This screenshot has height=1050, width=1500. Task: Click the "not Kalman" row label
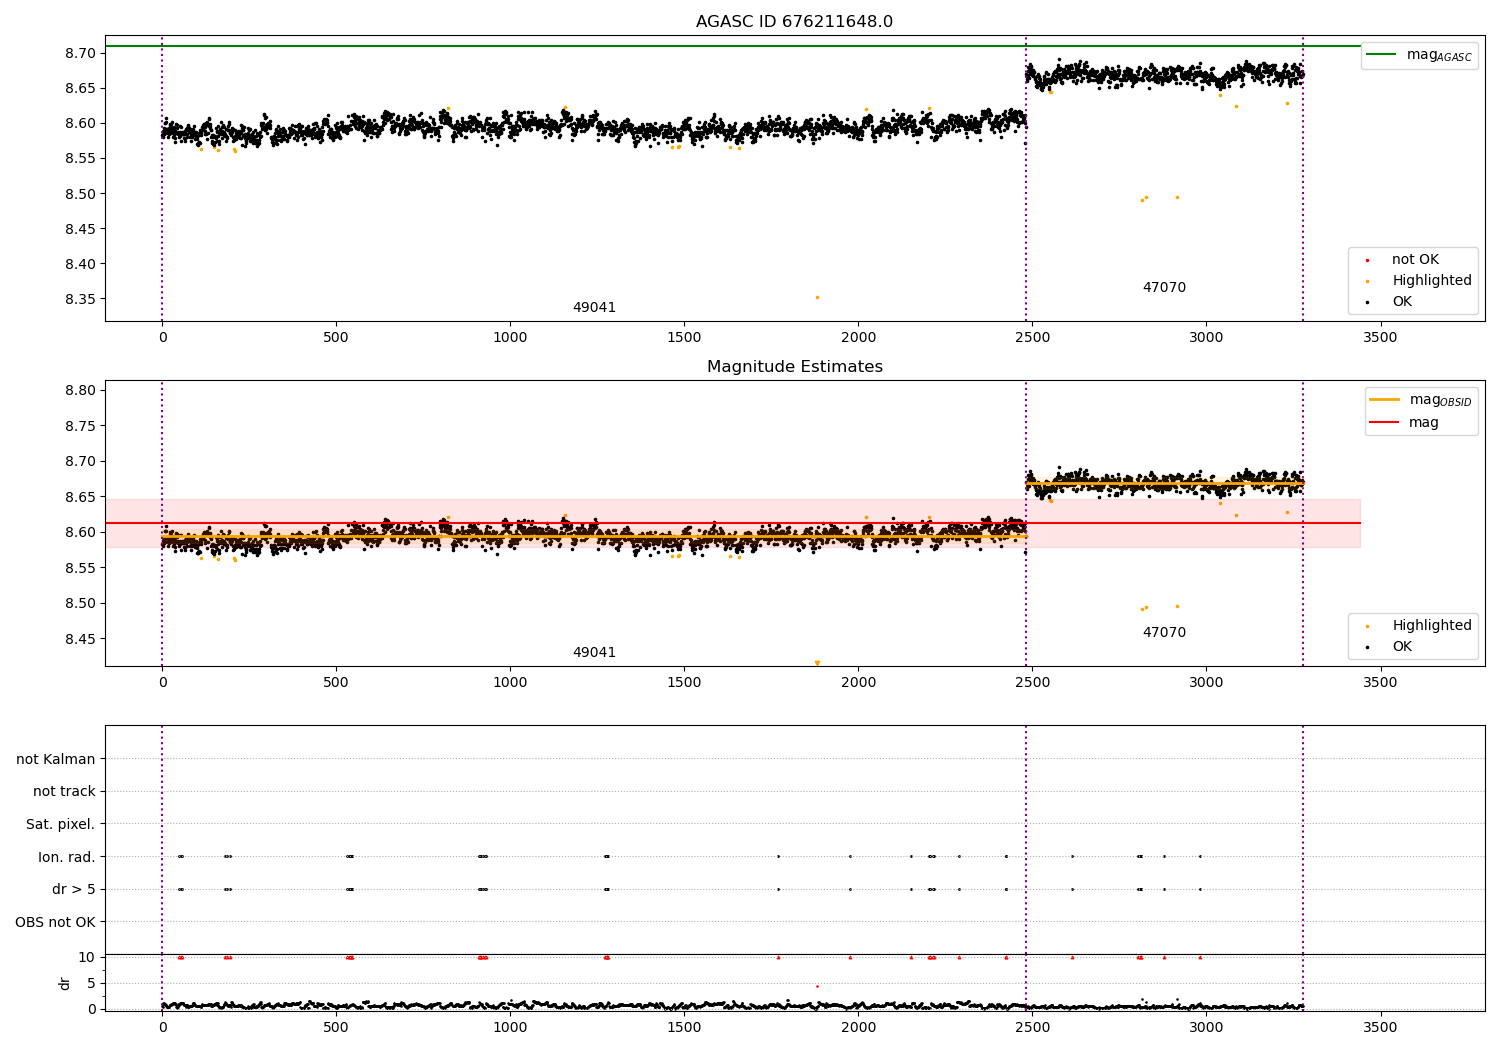click(x=56, y=760)
